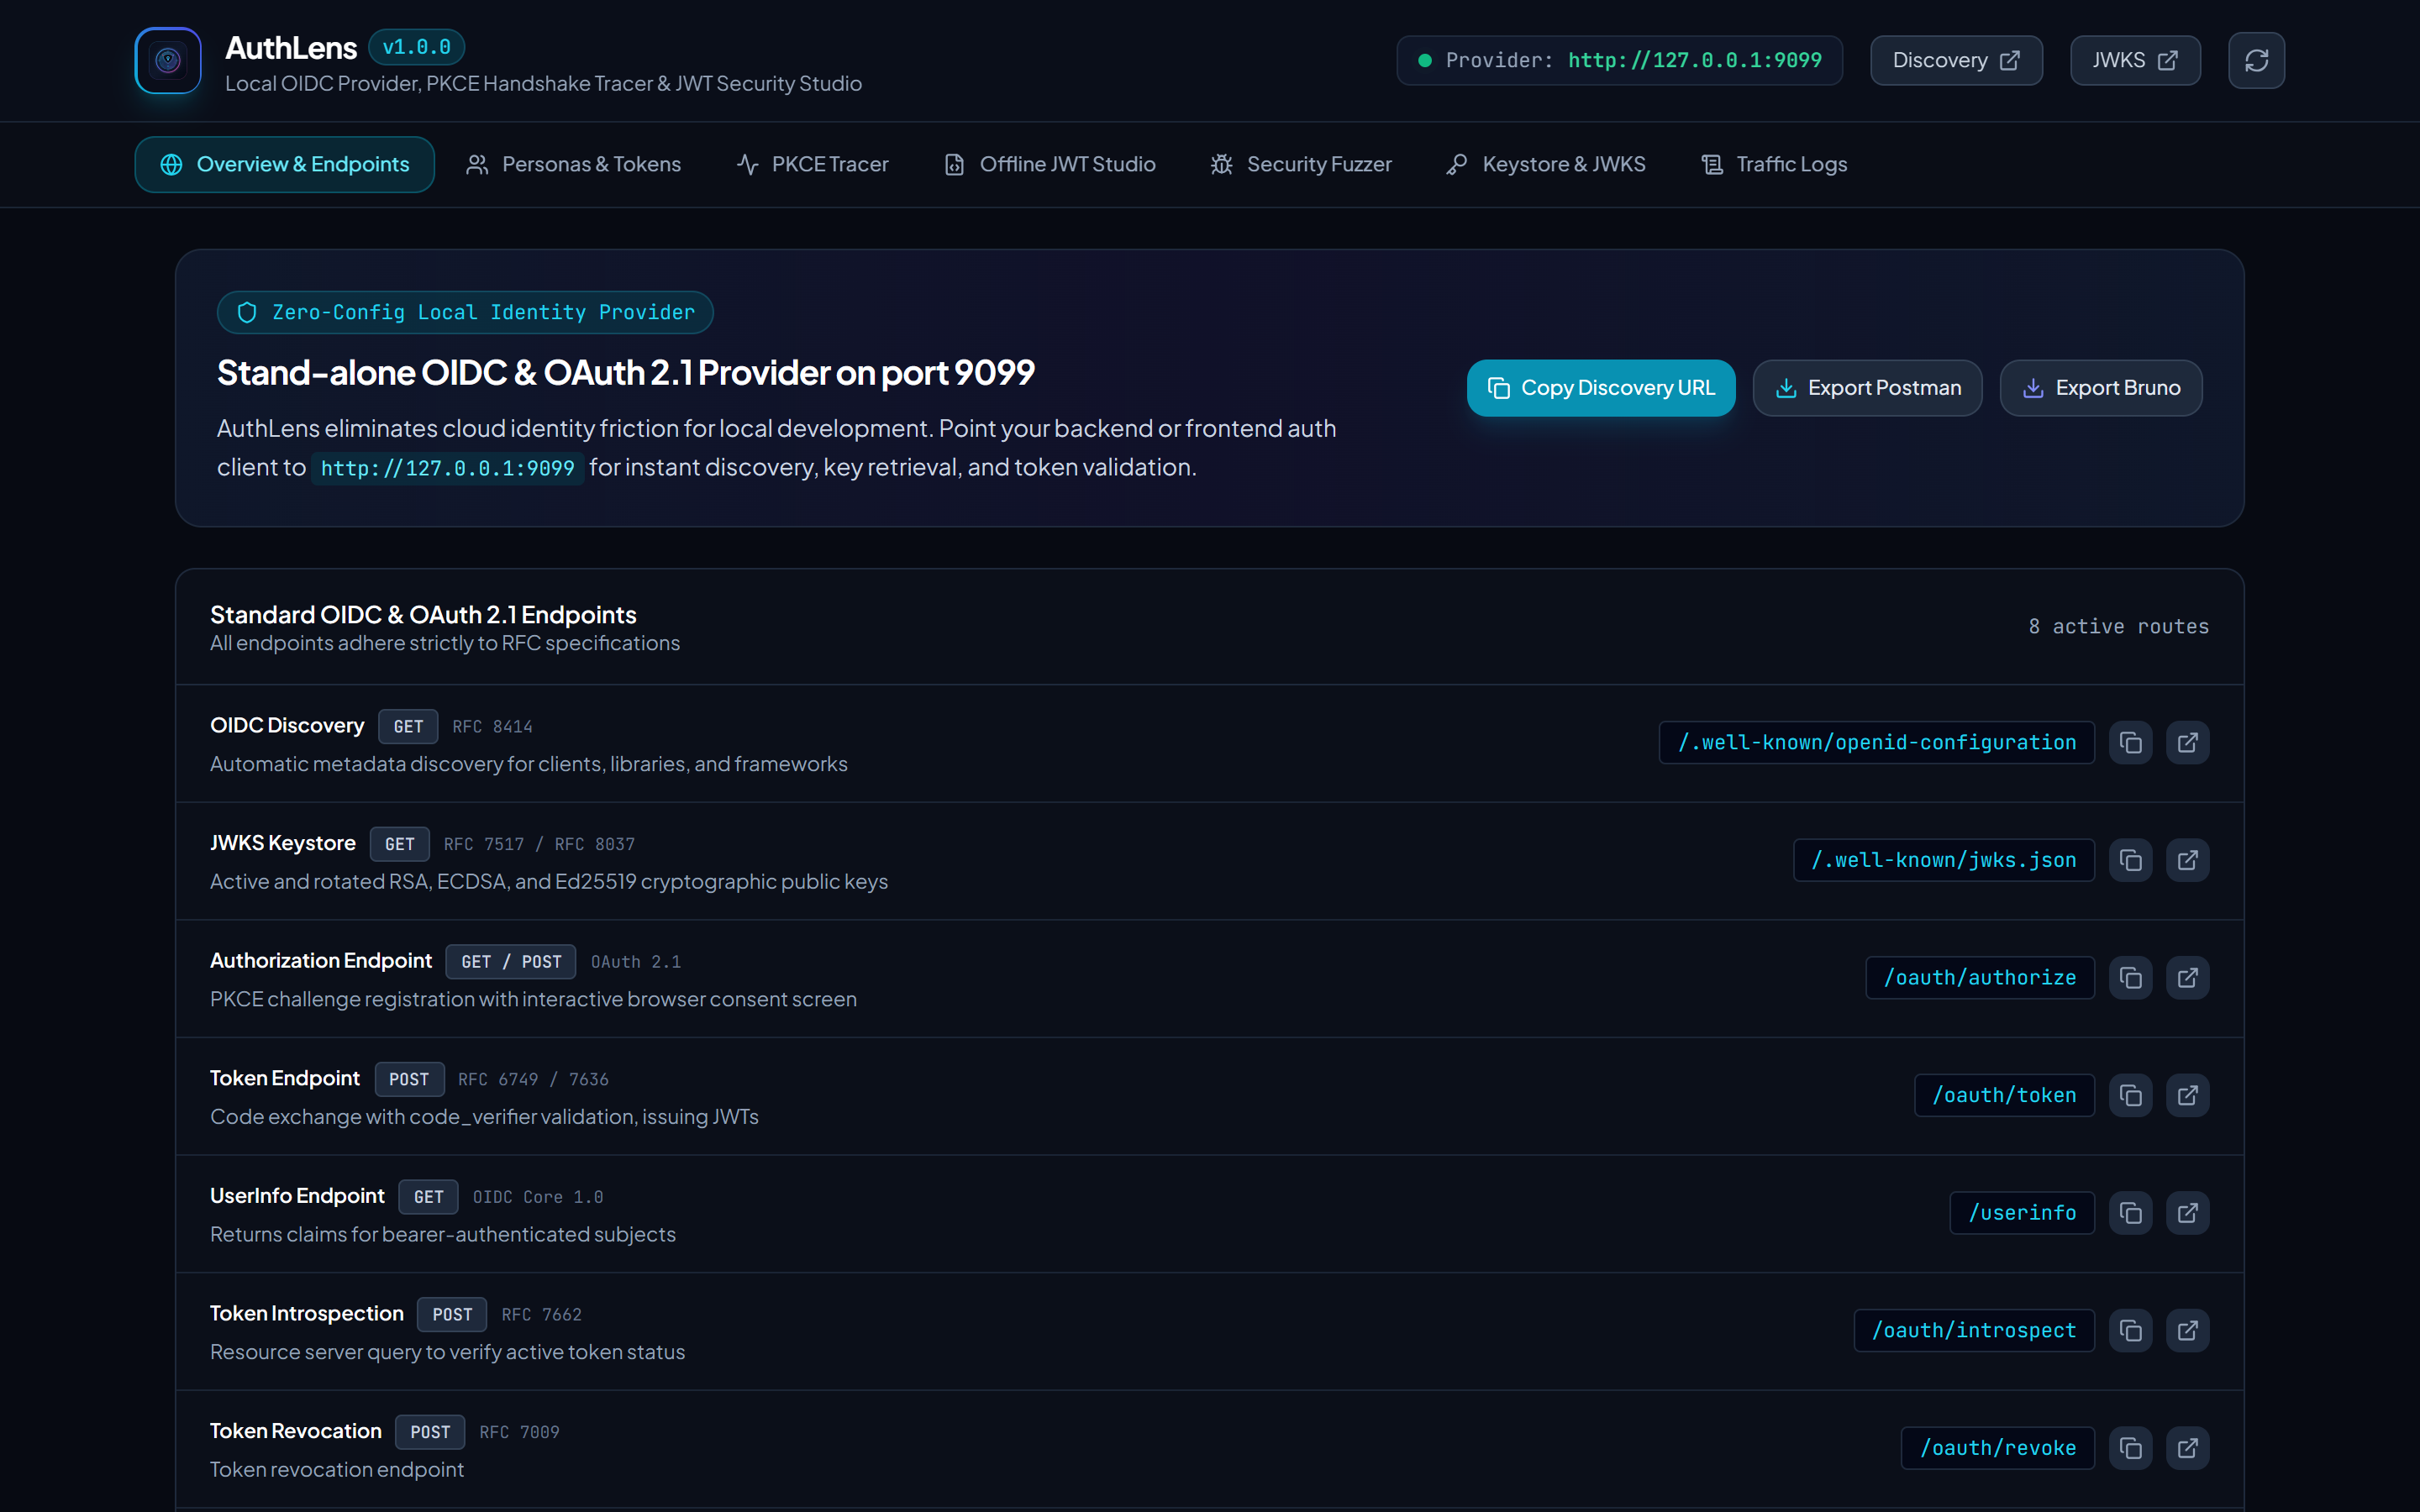Viewport: 2420px width, 1512px height.
Task: Click the v1.0.0 version badge
Action: (x=416, y=47)
